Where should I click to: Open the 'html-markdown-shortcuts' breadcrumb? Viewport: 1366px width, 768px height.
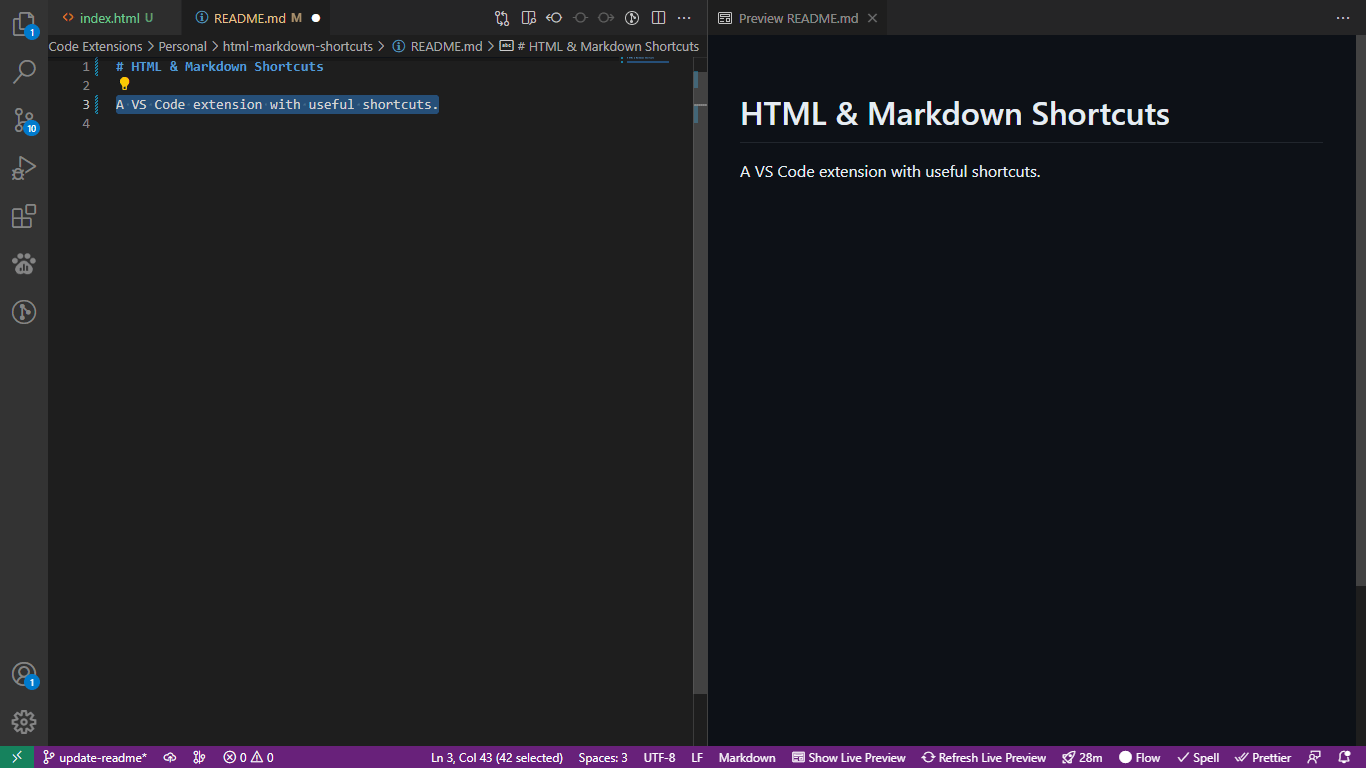pos(298,46)
